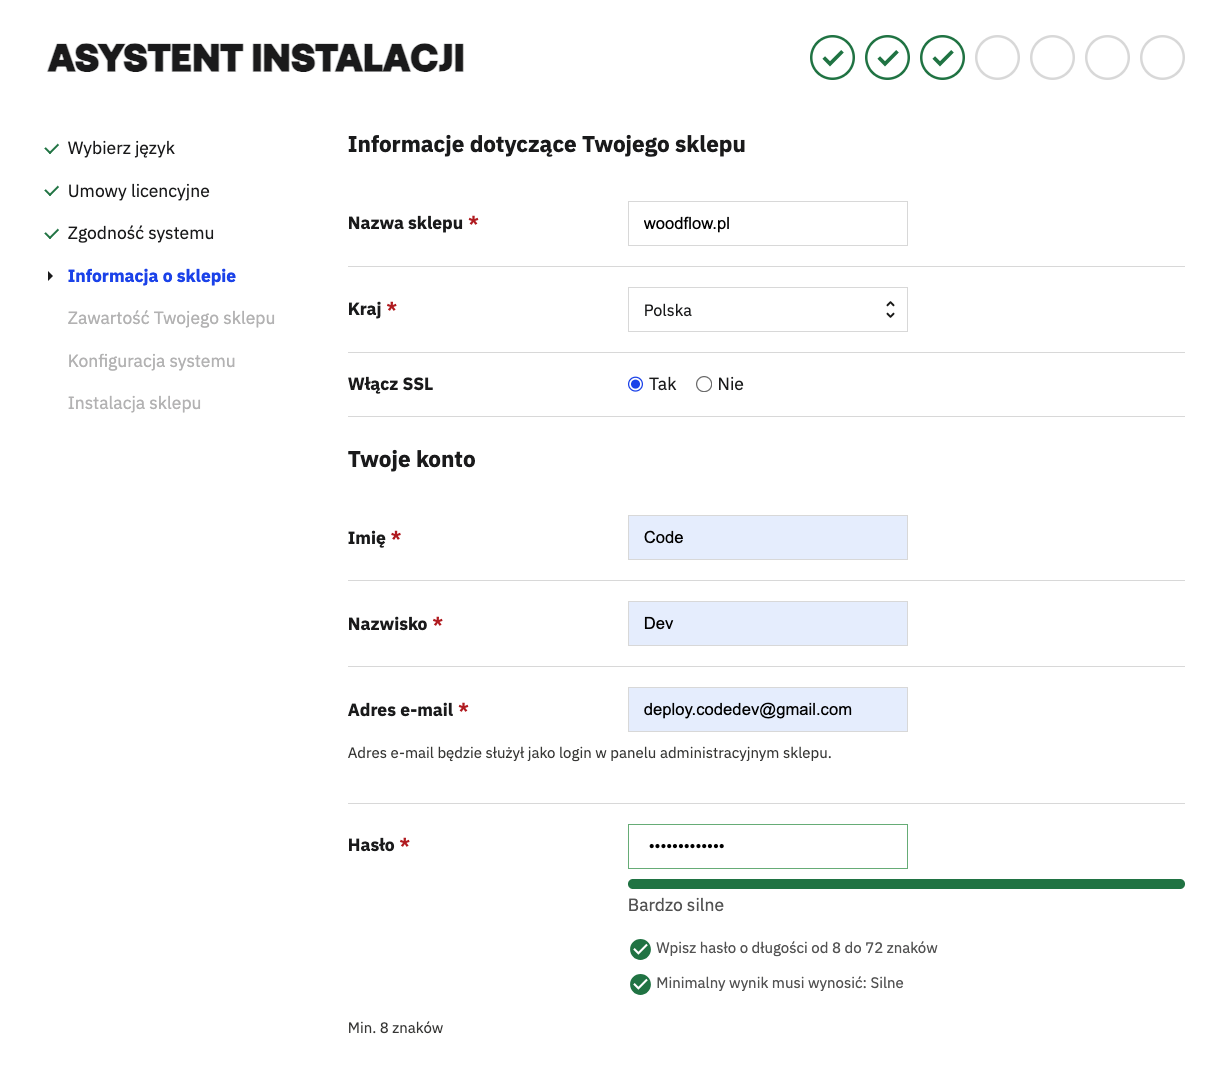
Task: Go to Zgodność systemu step
Action: (x=141, y=233)
